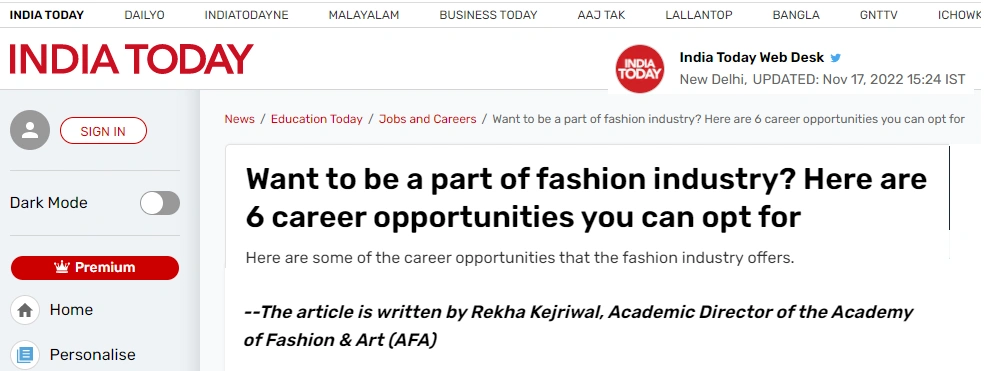Viewport: 994px width, 371px height.
Task: Open DailyO in the top bar
Action: [x=145, y=15]
